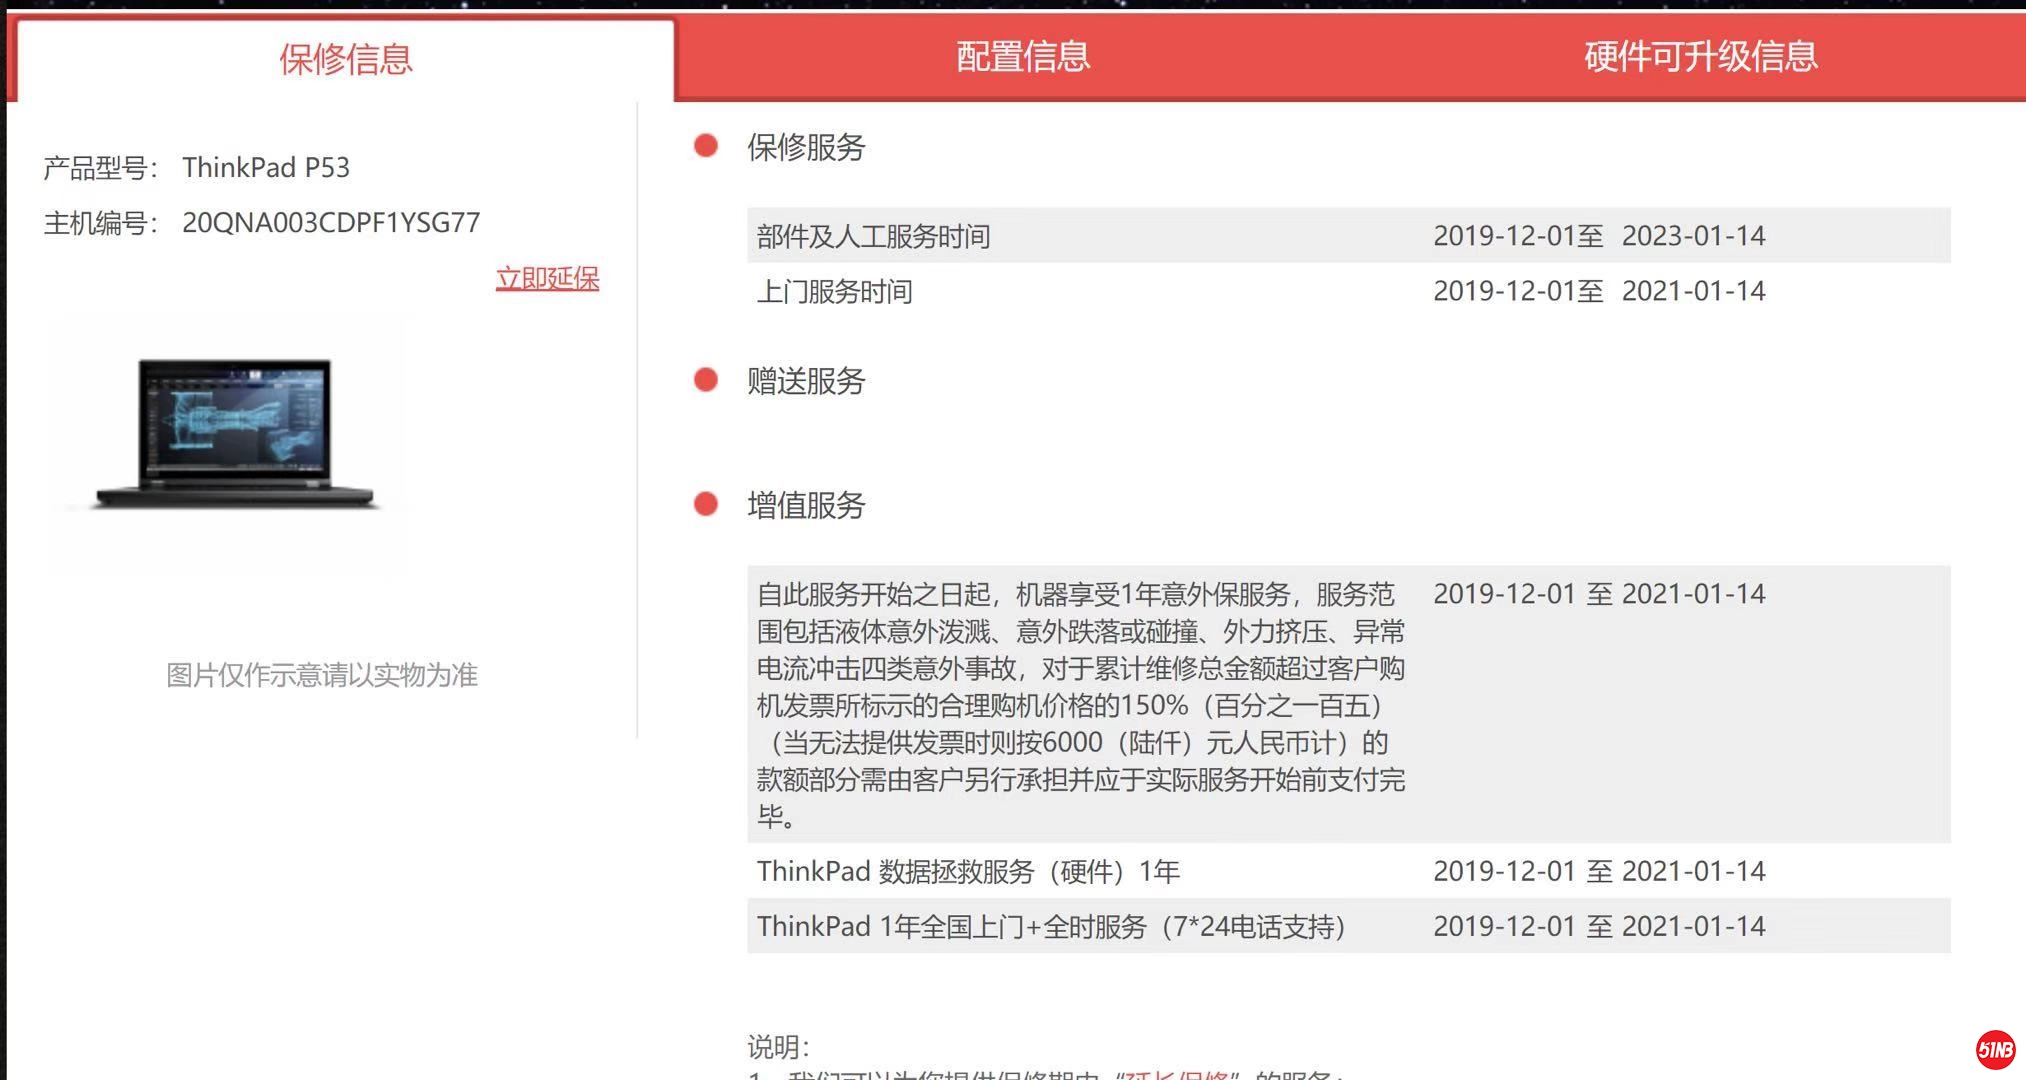Click the 增值服务 section heading

click(806, 505)
